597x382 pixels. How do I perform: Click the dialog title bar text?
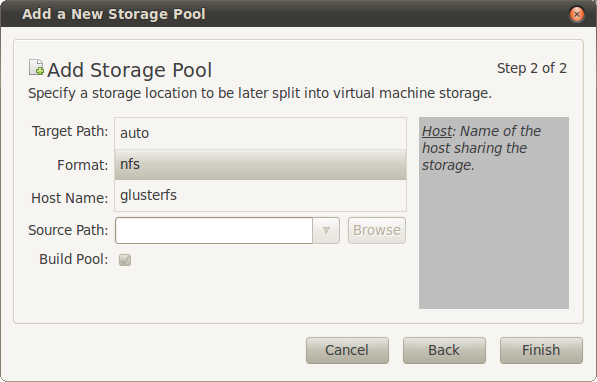pyautogui.click(x=114, y=14)
